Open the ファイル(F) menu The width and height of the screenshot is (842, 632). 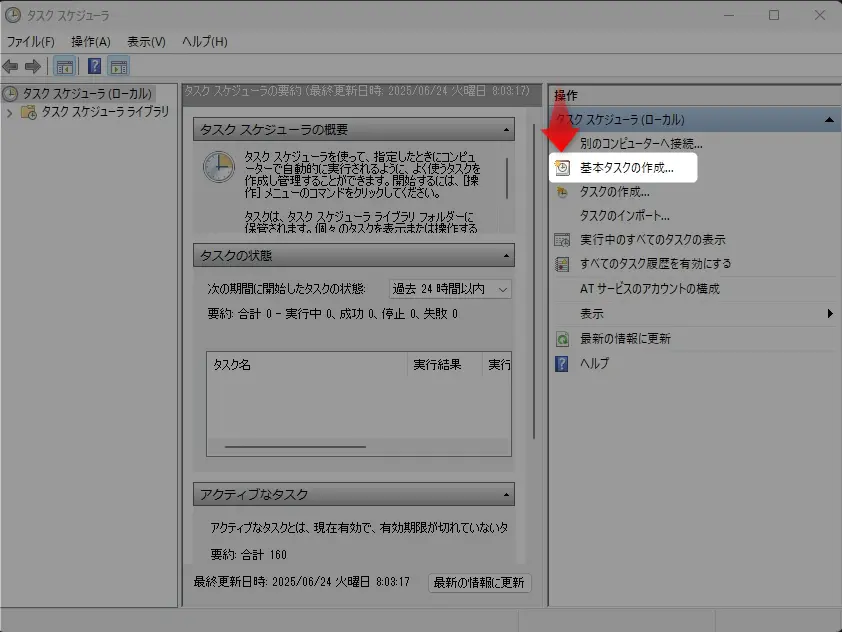[x=31, y=41]
